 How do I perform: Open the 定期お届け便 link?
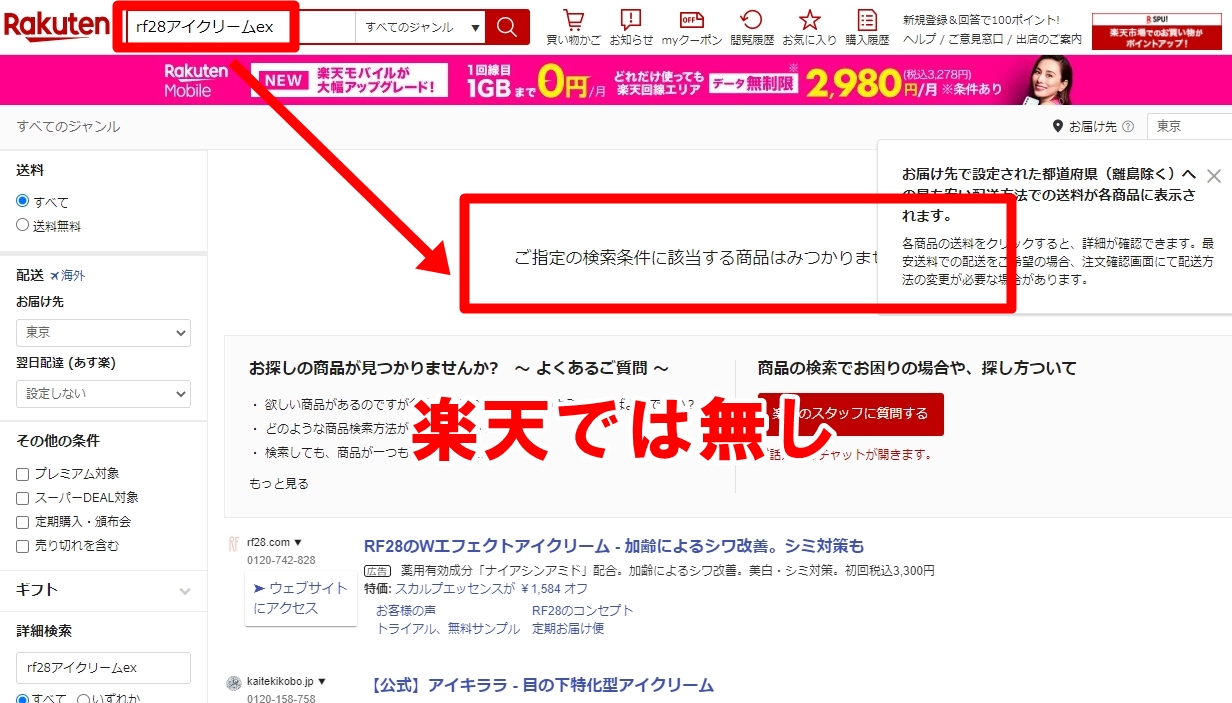point(568,629)
